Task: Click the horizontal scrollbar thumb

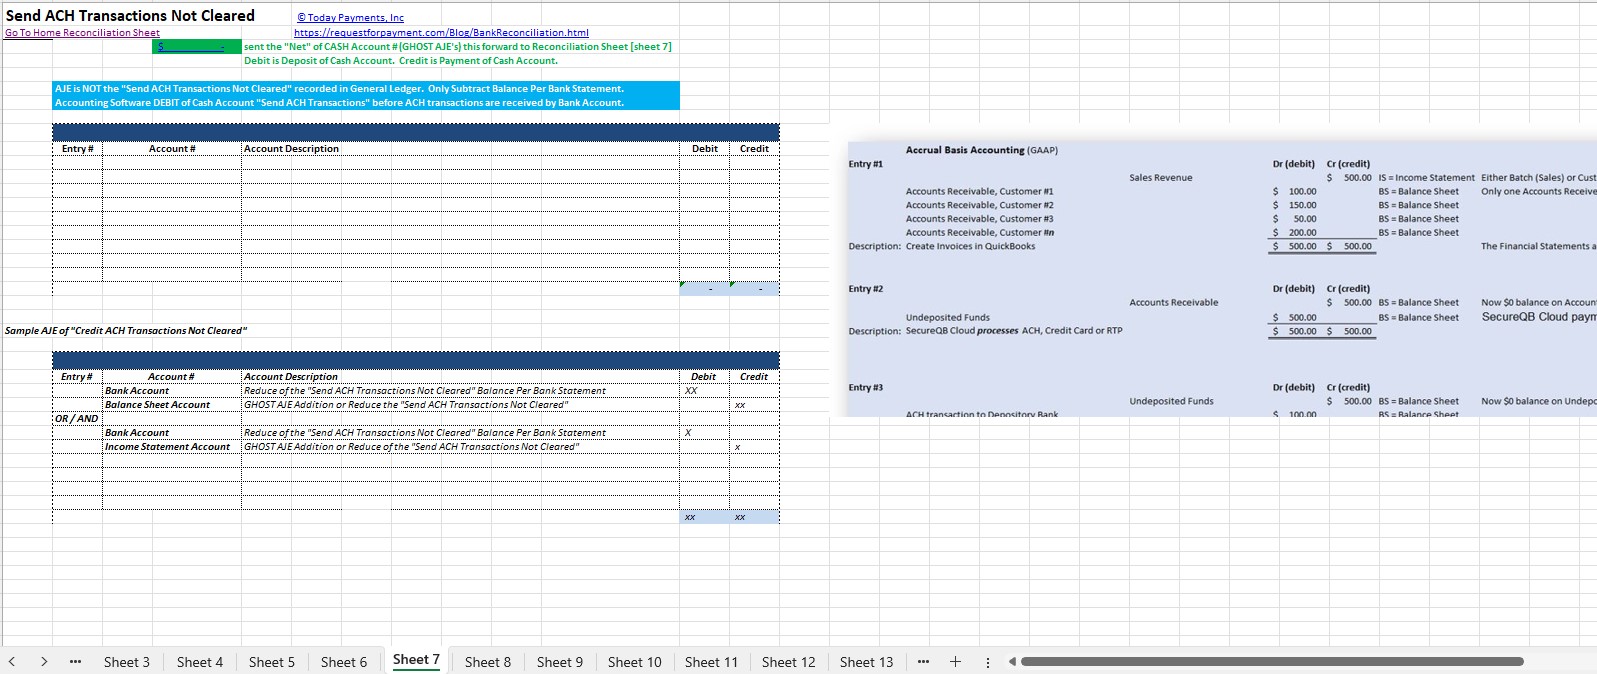Action: pyautogui.click(x=1272, y=662)
